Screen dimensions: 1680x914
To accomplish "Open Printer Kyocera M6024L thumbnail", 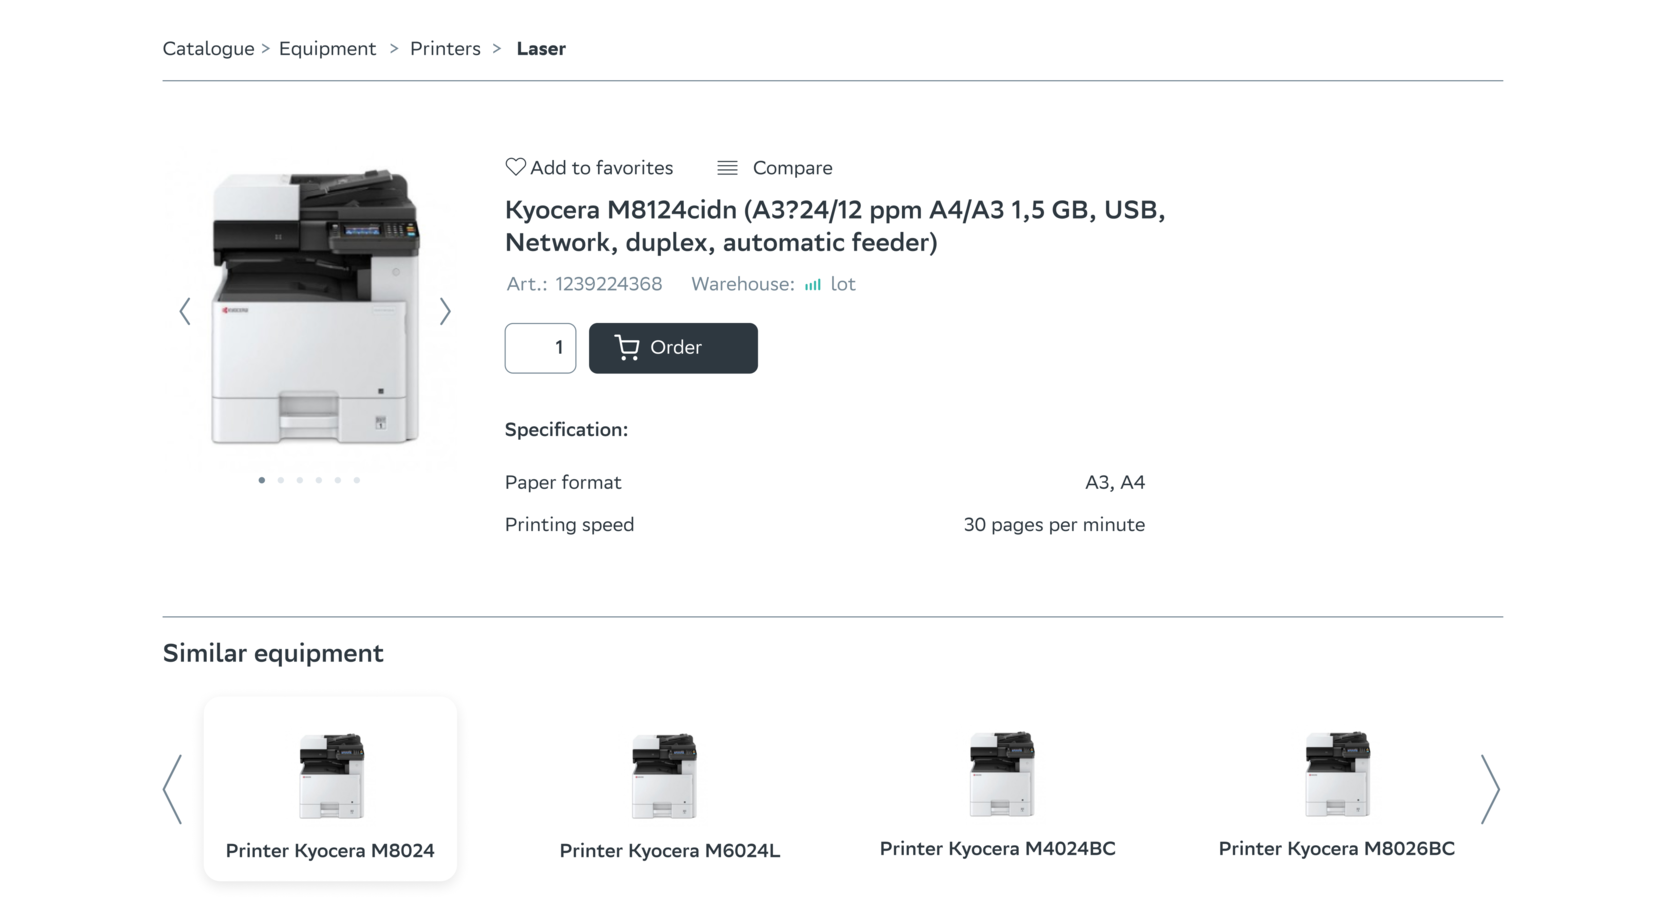I will [665, 777].
